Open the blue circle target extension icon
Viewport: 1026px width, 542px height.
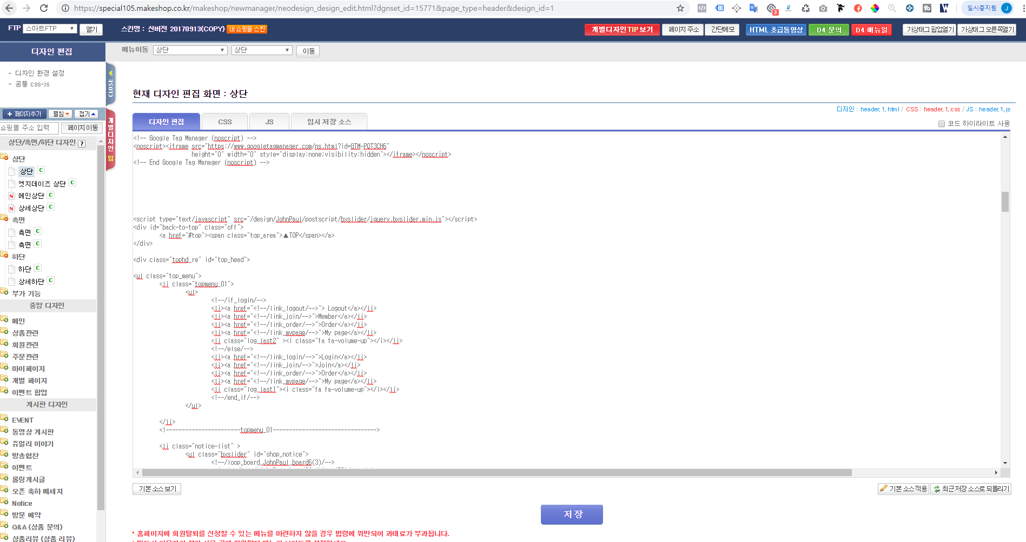pyautogui.click(x=910, y=9)
